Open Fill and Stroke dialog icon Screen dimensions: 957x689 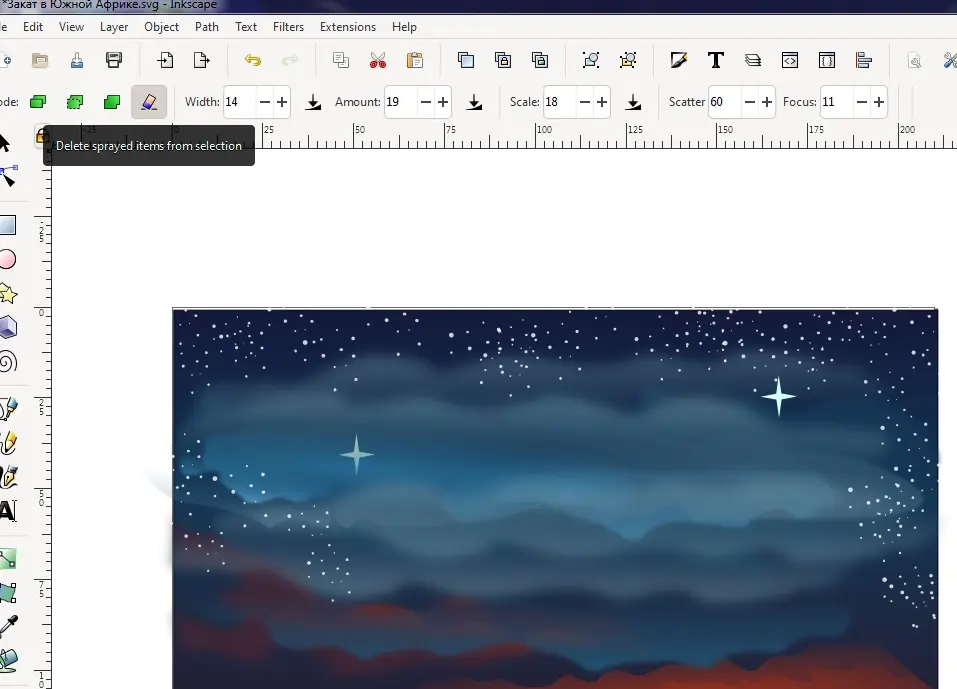(x=679, y=60)
